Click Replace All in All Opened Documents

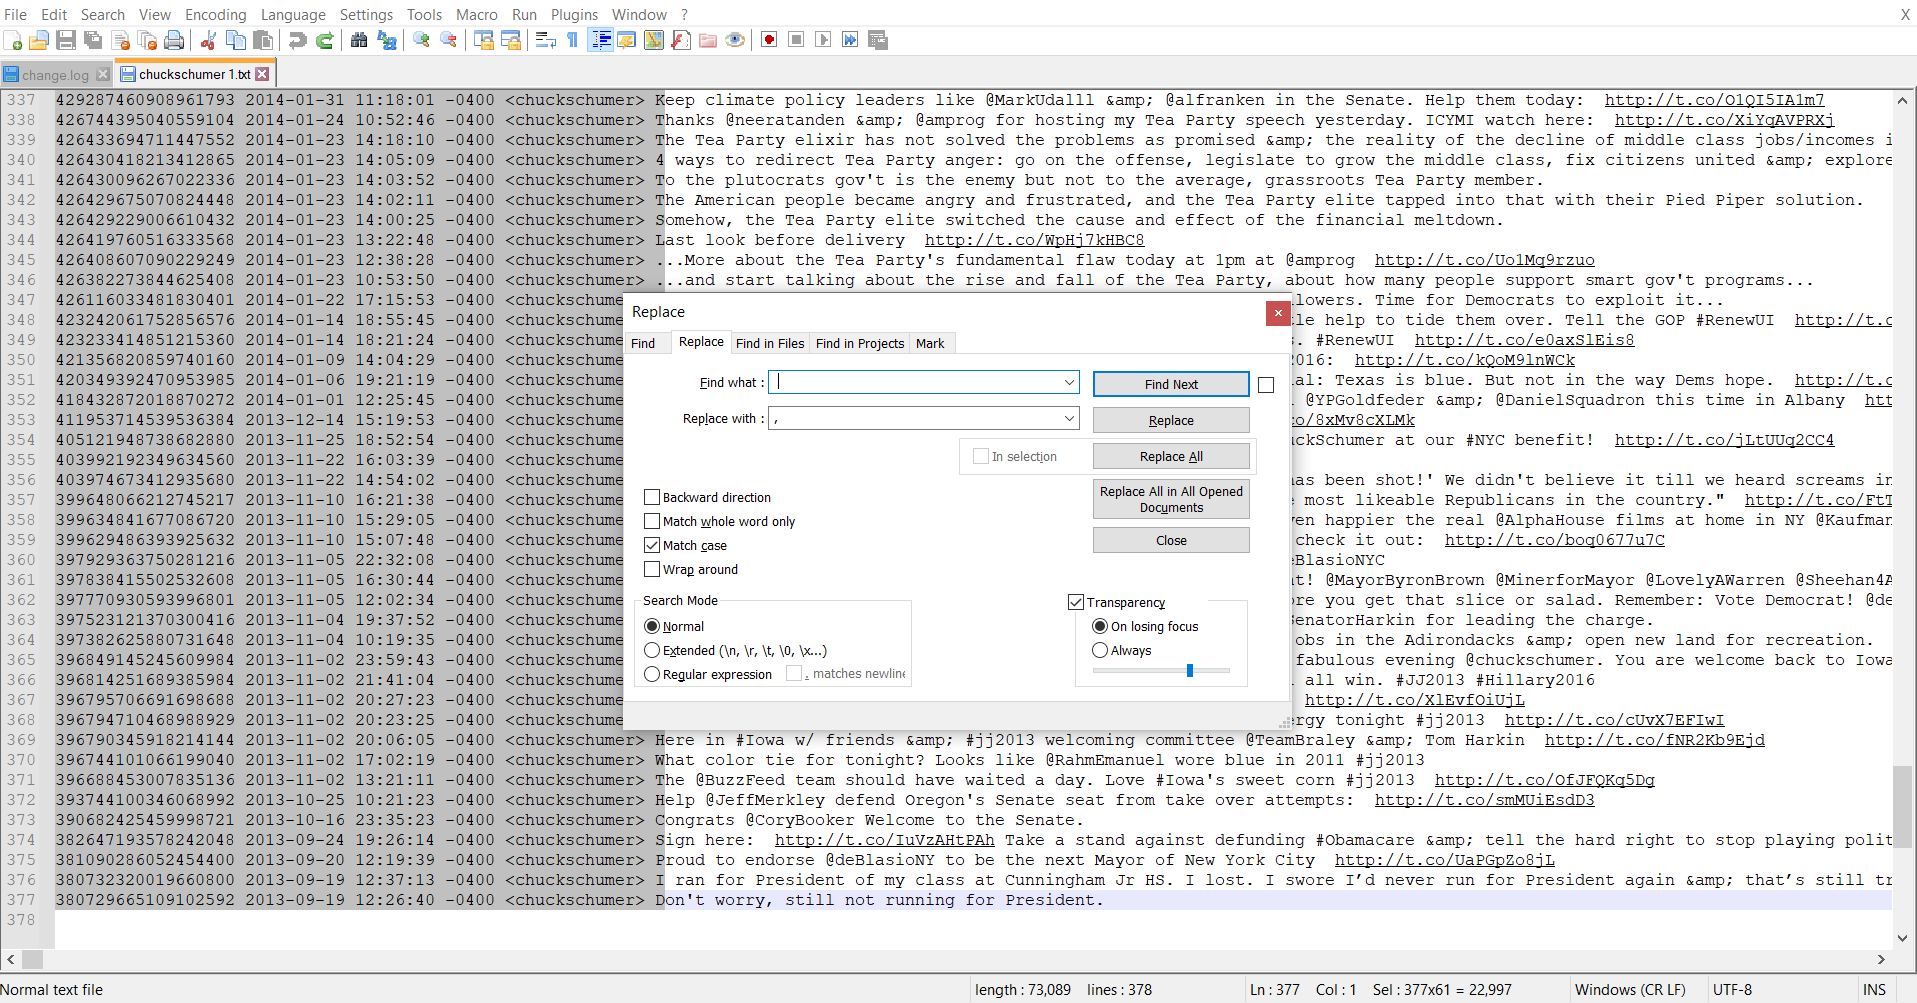1171,499
